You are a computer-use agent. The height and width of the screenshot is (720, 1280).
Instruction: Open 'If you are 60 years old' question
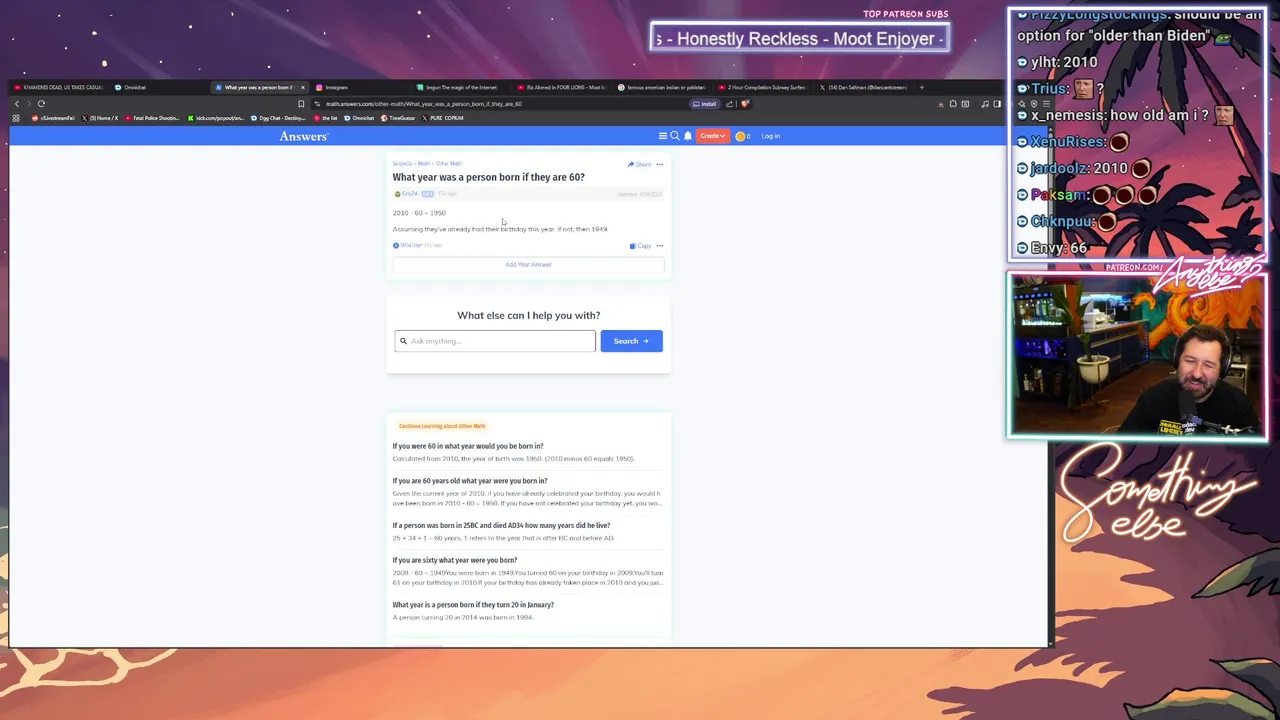(x=470, y=481)
